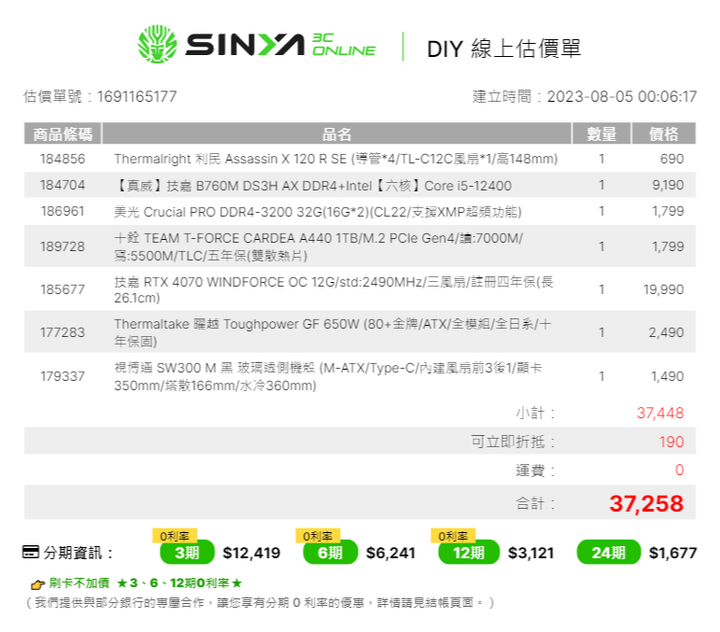Screen dimensions: 720x632
Task: Click the Crucial PRO row price 1,799
Action: pos(668,211)
